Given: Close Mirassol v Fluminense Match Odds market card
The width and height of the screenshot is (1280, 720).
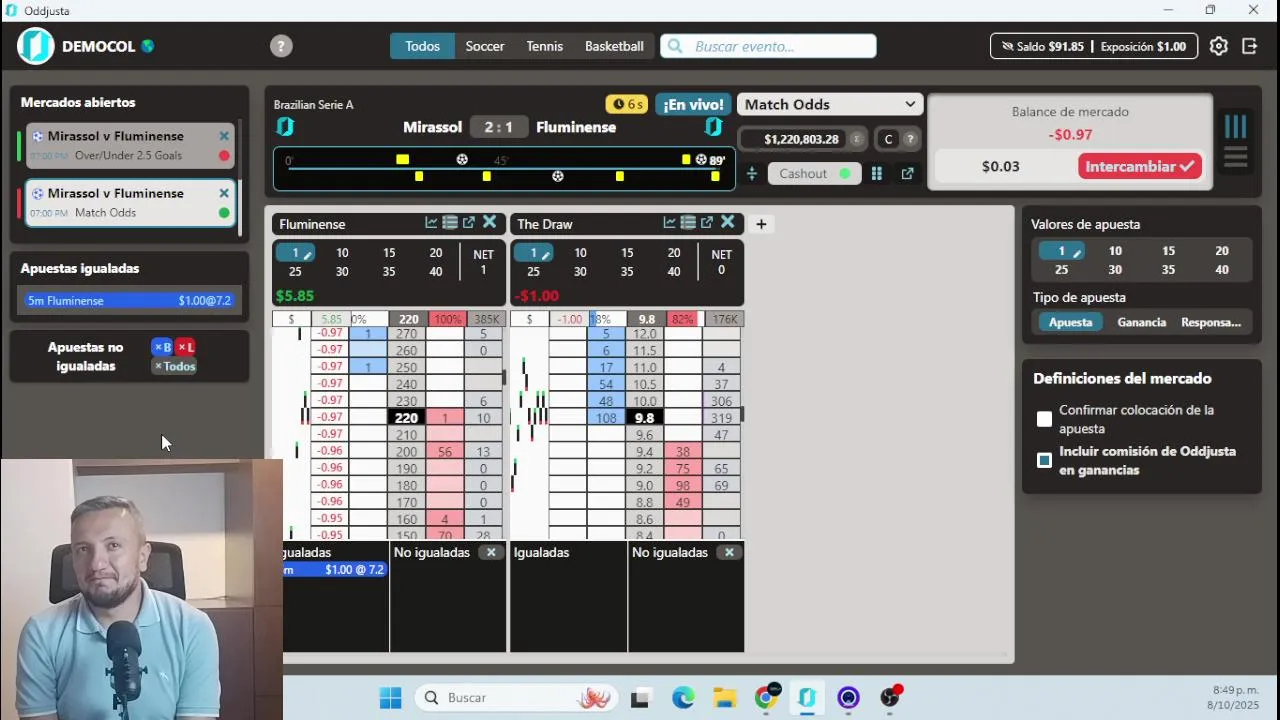Looking at the screenshot, I should coord(224,193).
